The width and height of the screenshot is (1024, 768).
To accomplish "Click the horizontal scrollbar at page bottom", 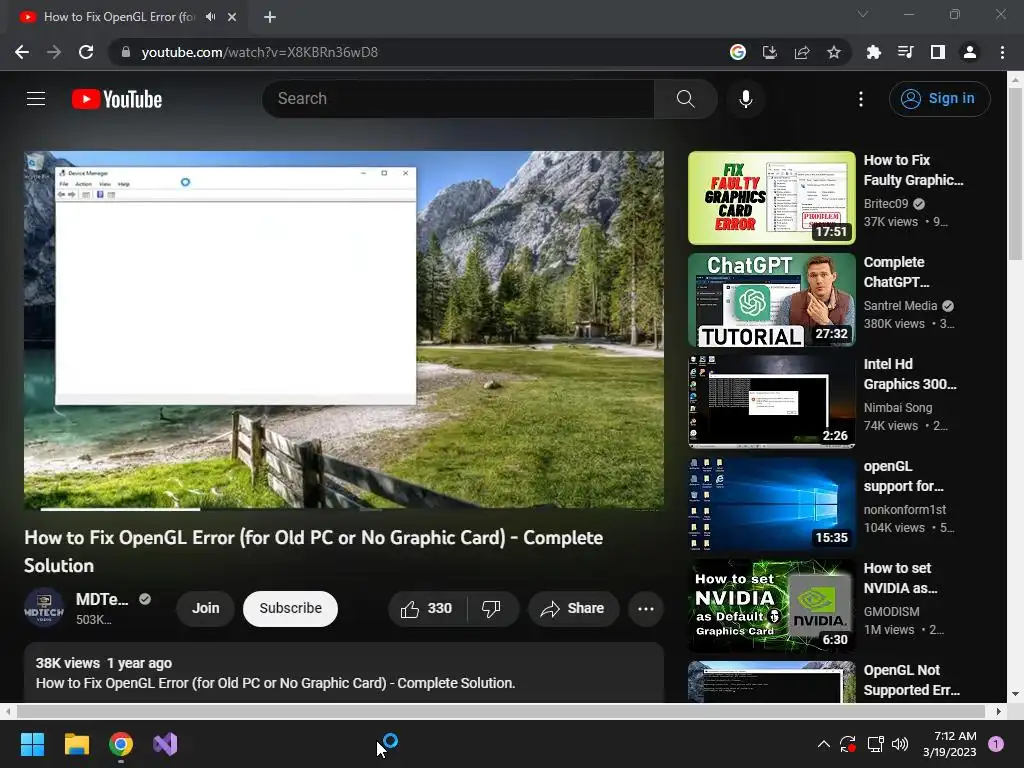I will tap(500, 711).
